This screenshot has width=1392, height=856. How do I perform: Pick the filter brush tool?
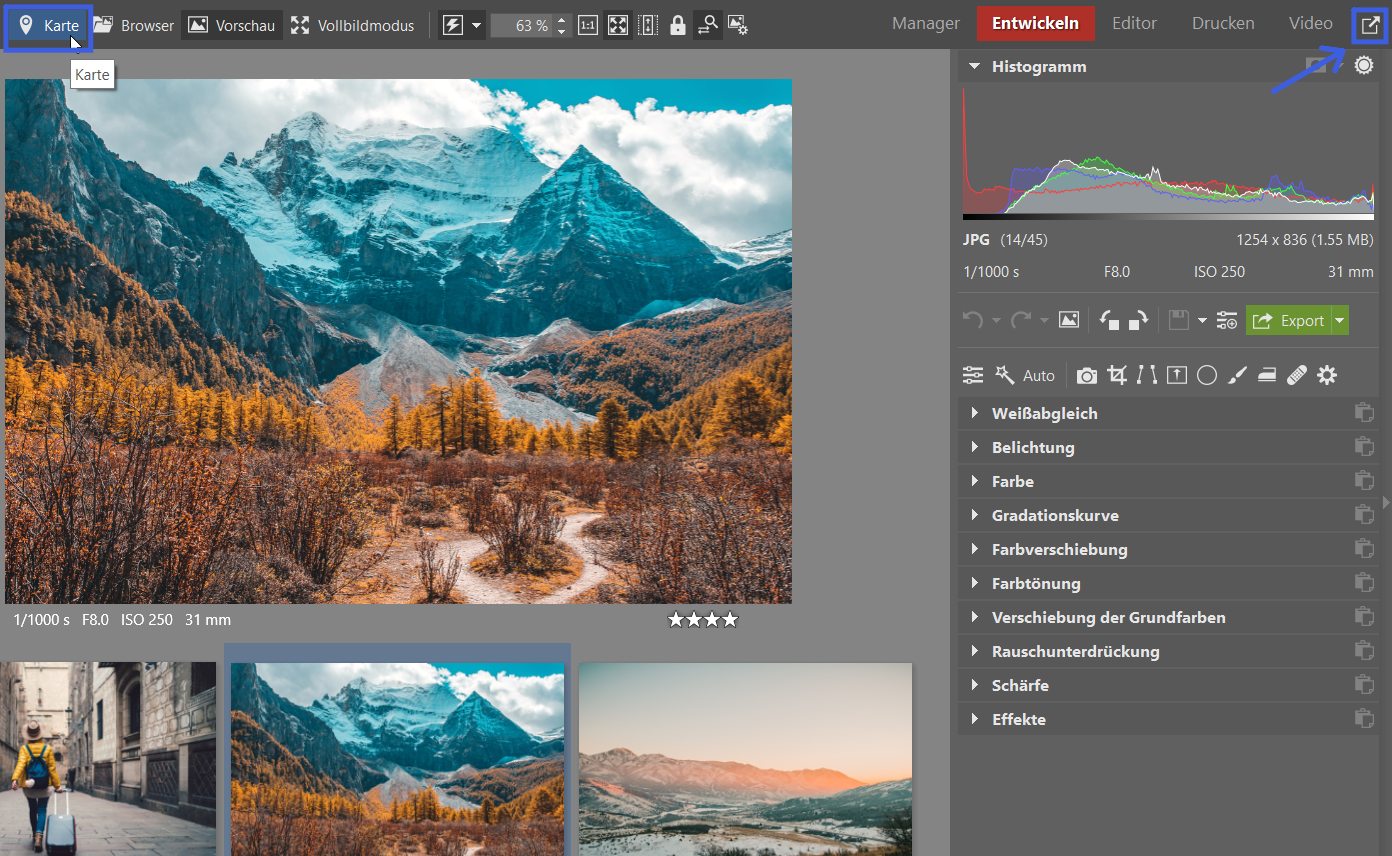(1237, 376)
